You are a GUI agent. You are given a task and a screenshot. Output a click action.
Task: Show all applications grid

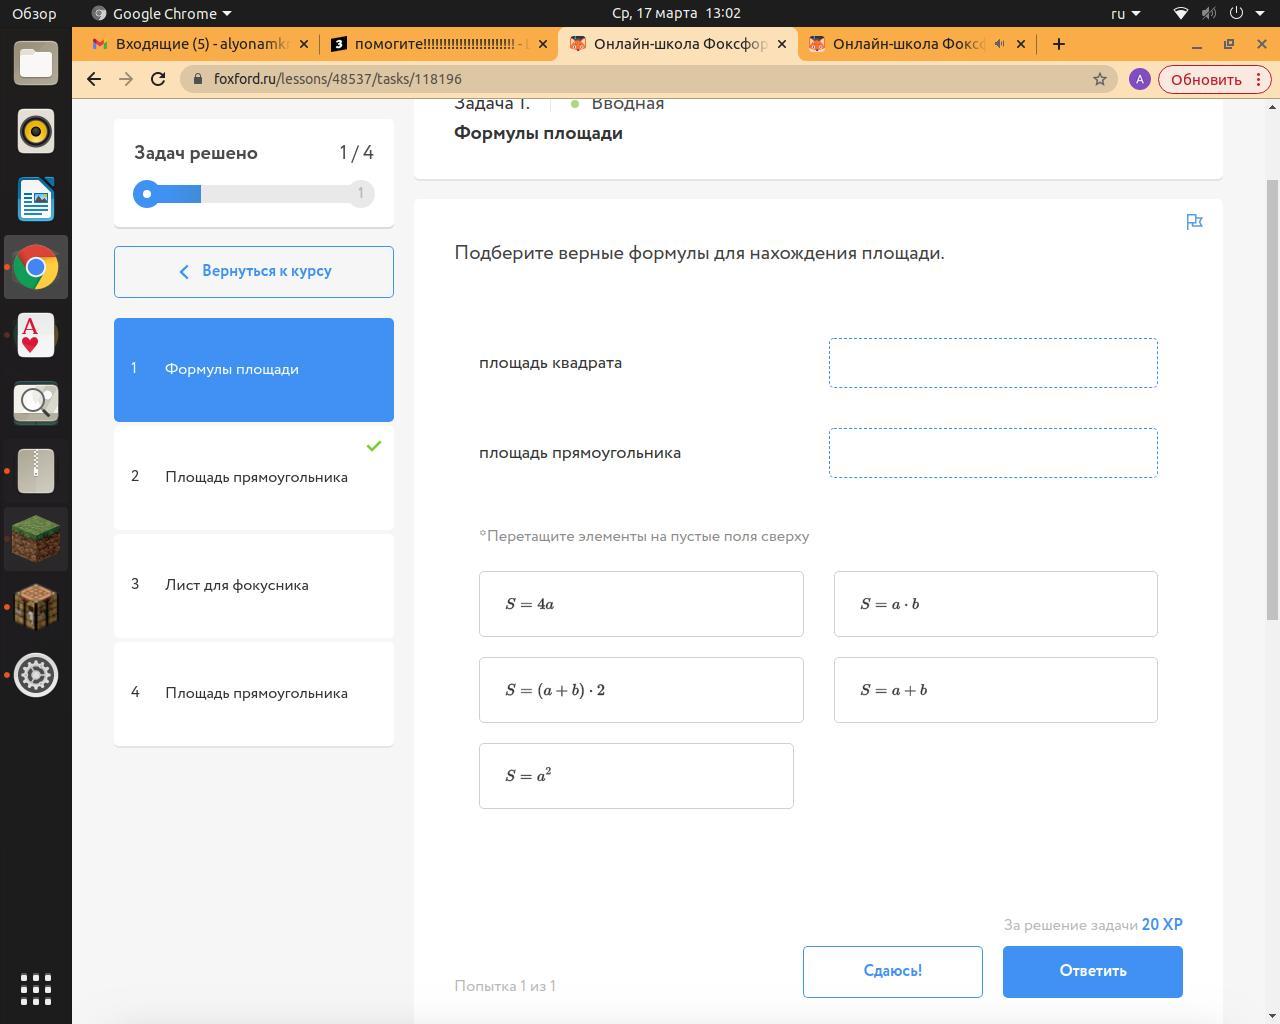36,989
